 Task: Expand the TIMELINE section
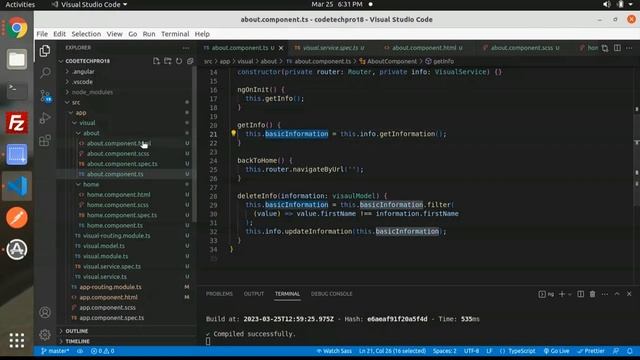77,341
